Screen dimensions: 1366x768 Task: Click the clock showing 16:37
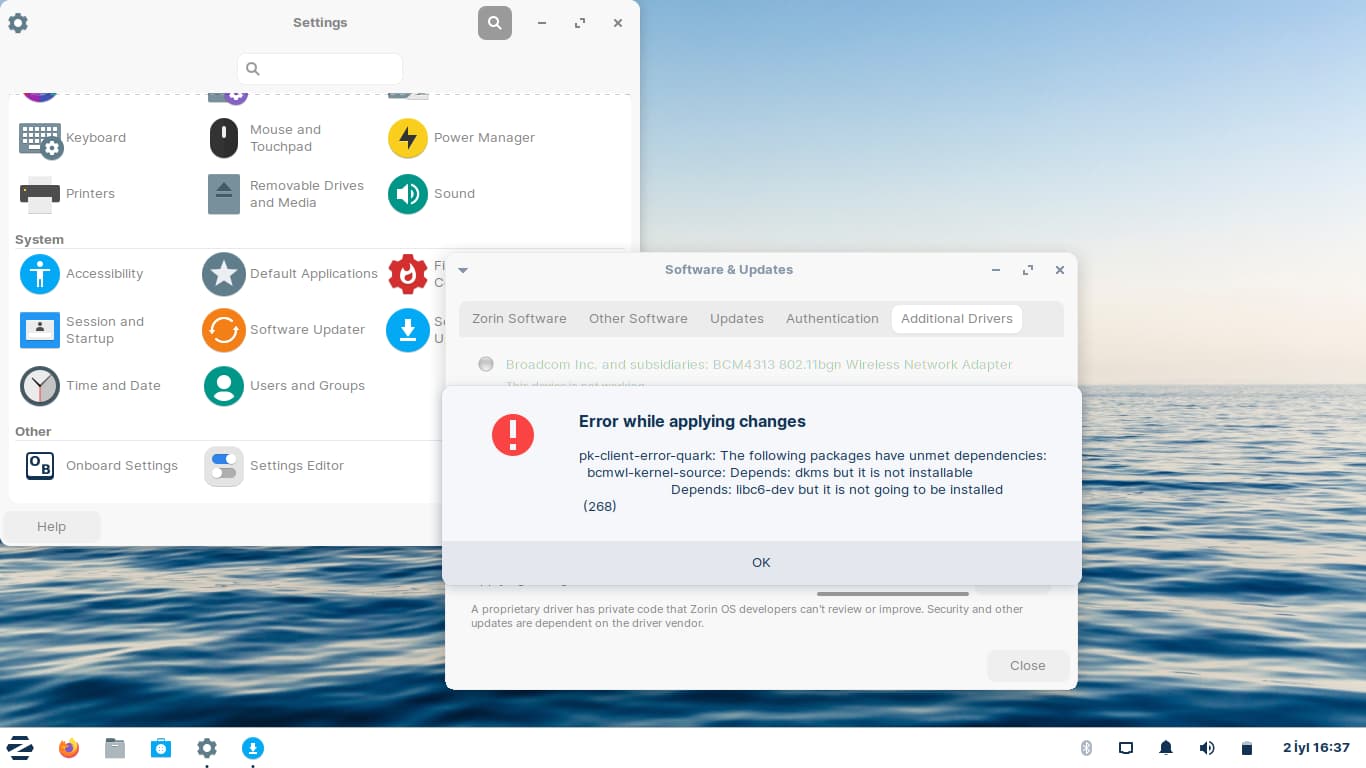1316,748
